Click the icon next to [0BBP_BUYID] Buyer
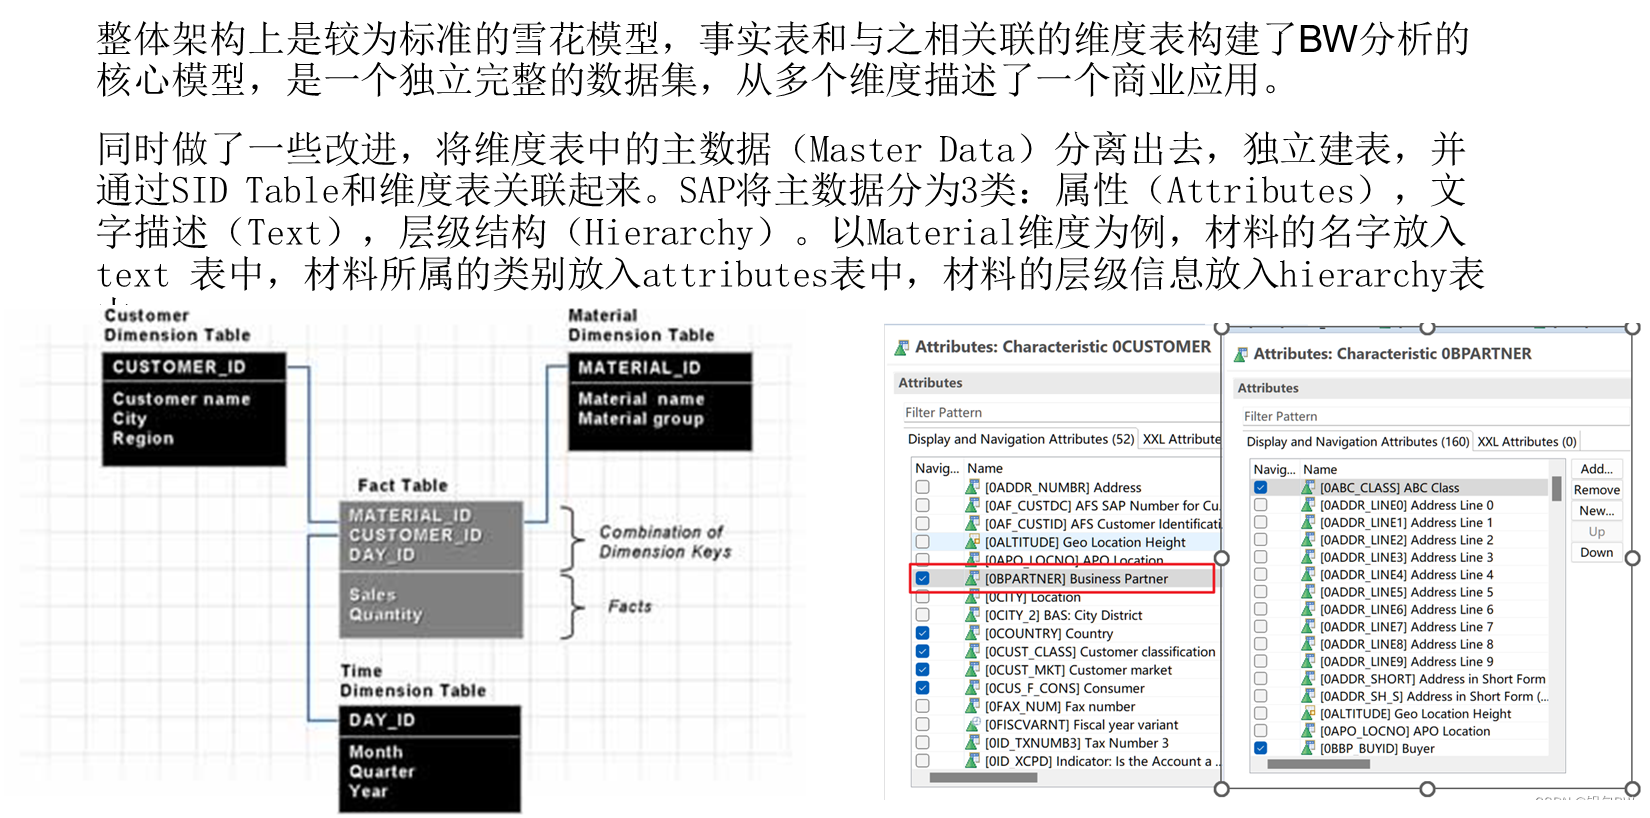This screenshot has width=1650, height=818. point(1307,748)
